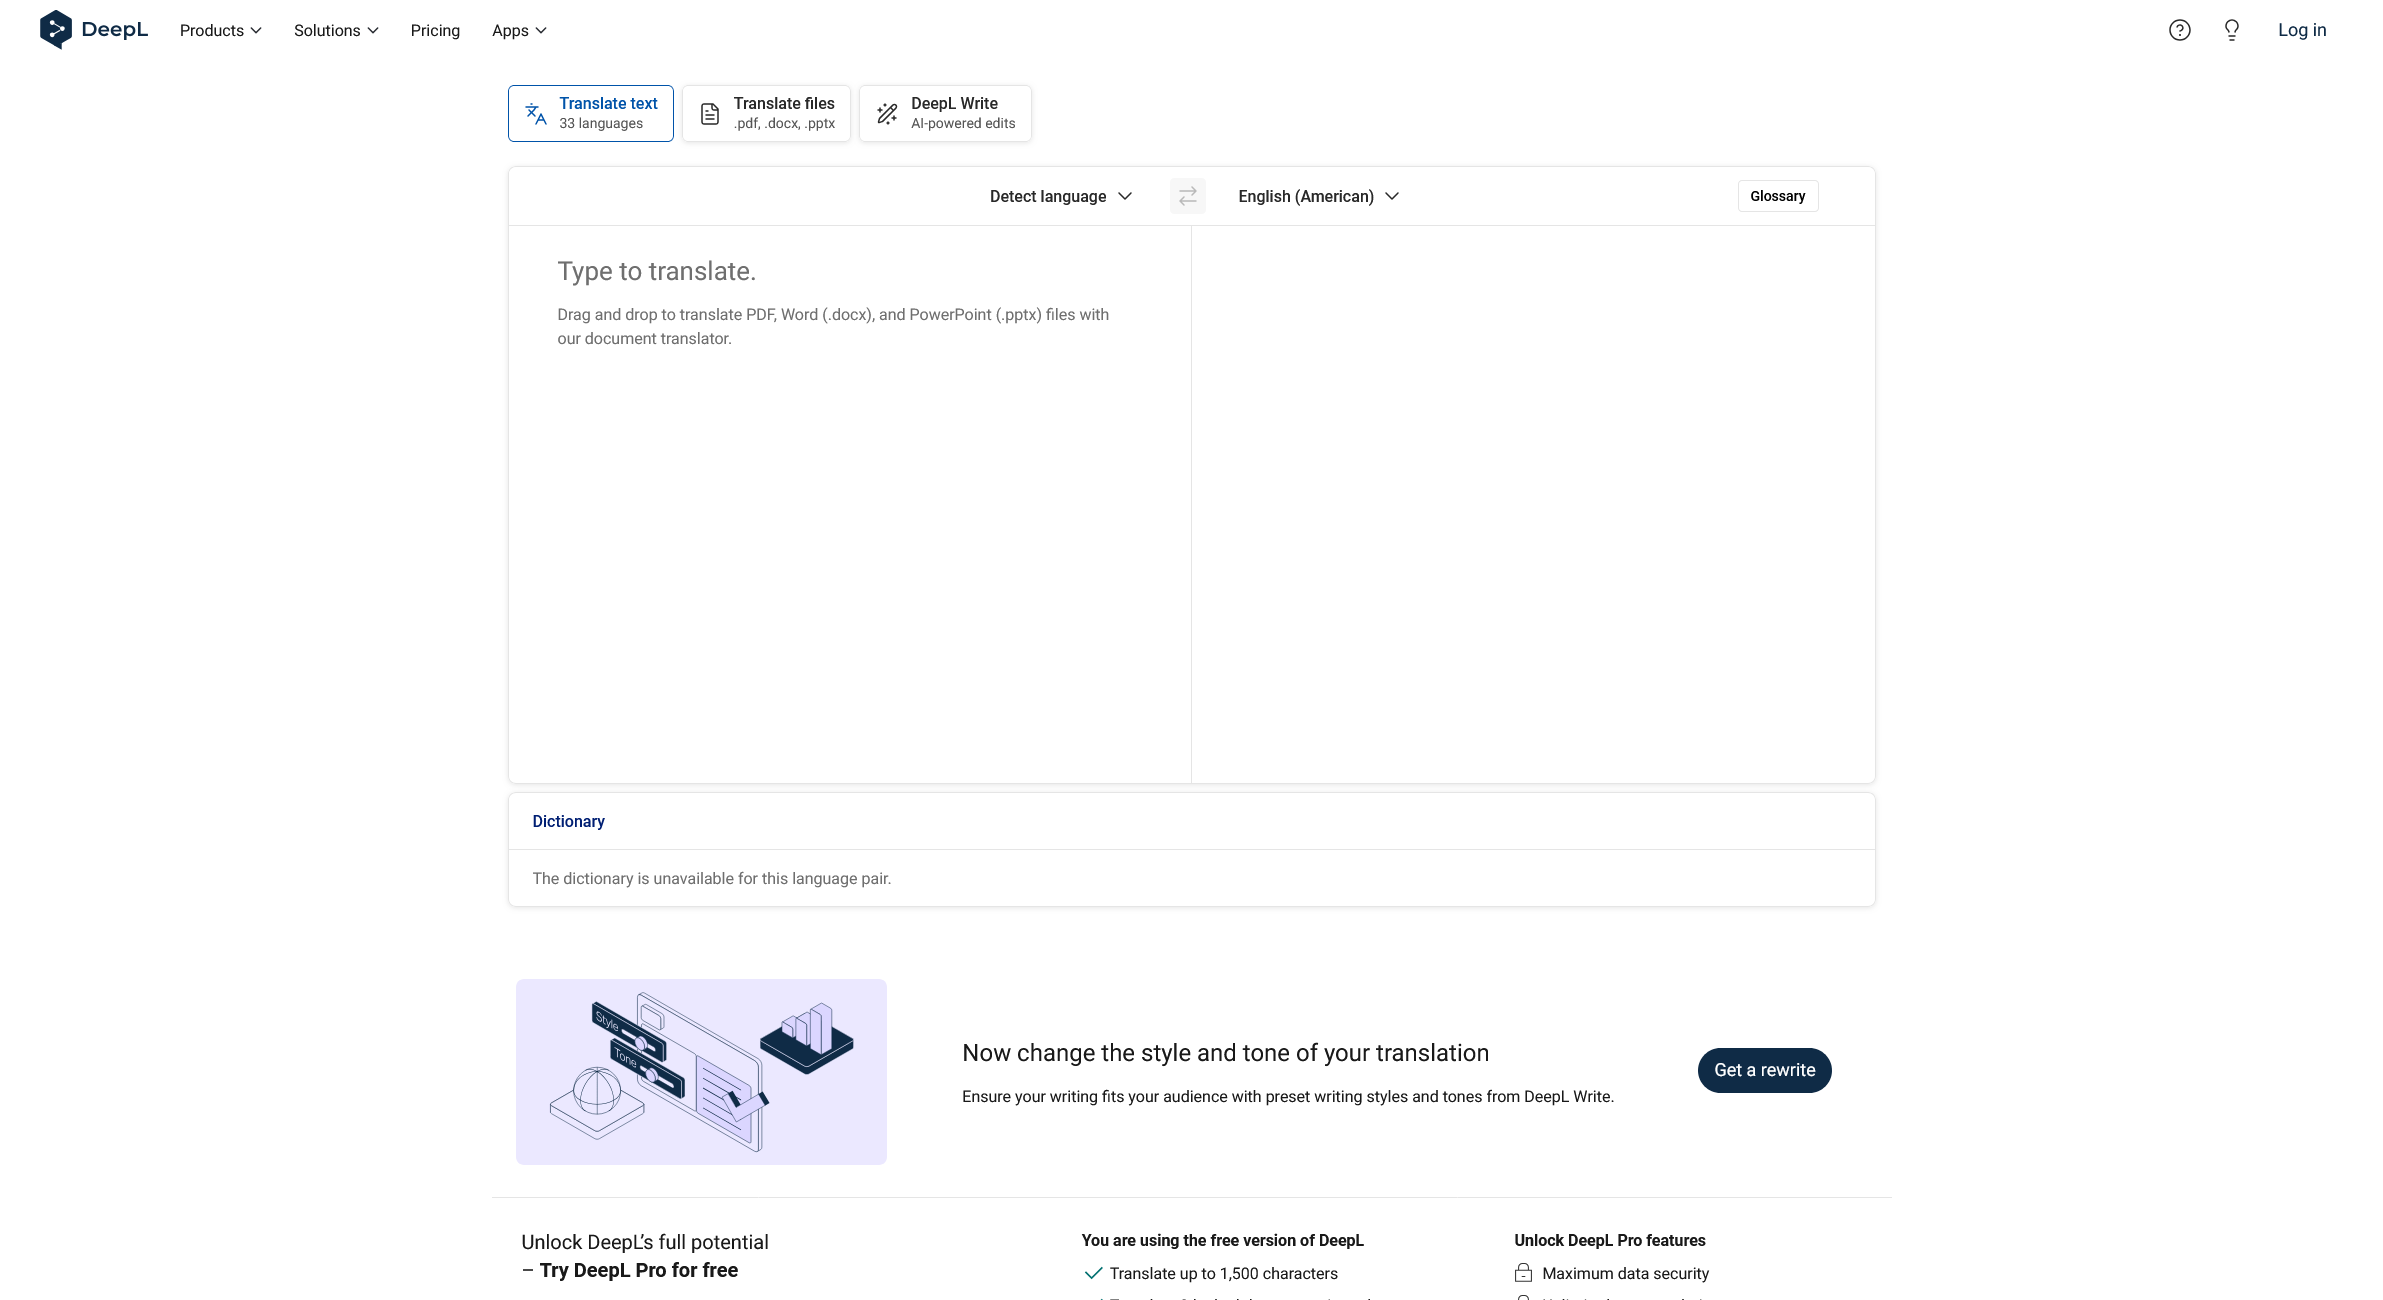Expand the Products menu
The height and width of the screenshot is (1300, 2383).
point(221,30)
